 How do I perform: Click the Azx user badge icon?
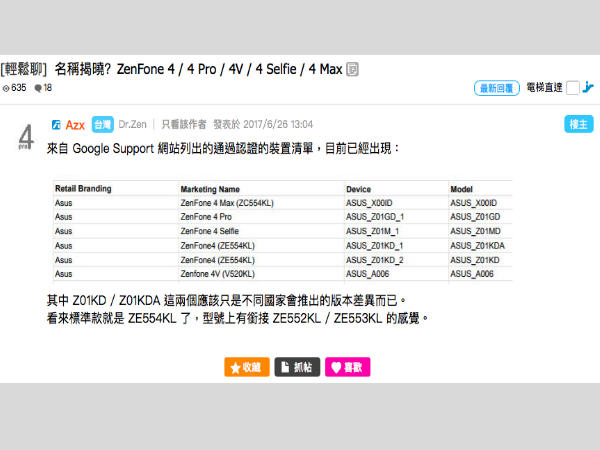(56, 125)
